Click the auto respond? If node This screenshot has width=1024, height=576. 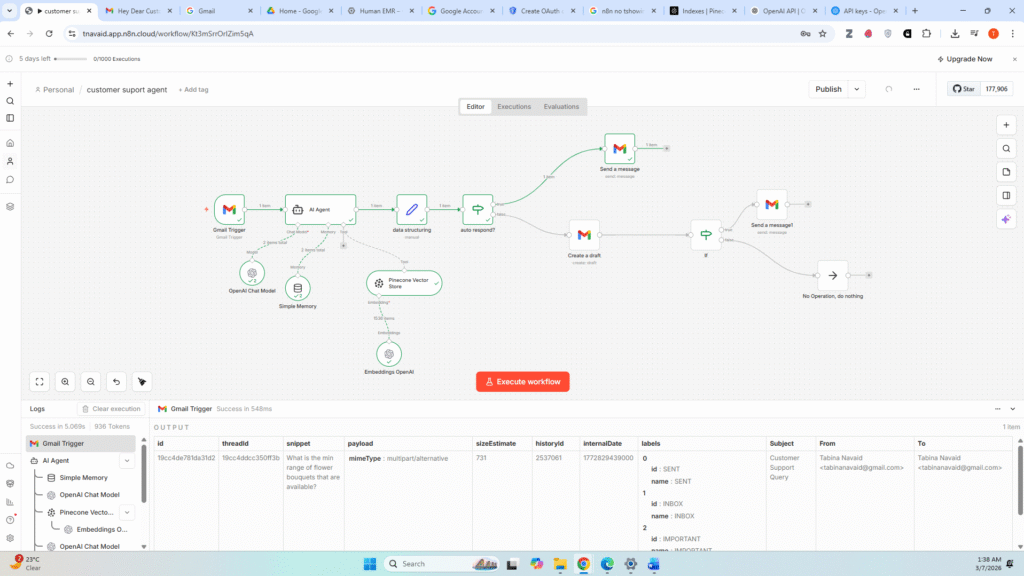click(x=477, y=210)
